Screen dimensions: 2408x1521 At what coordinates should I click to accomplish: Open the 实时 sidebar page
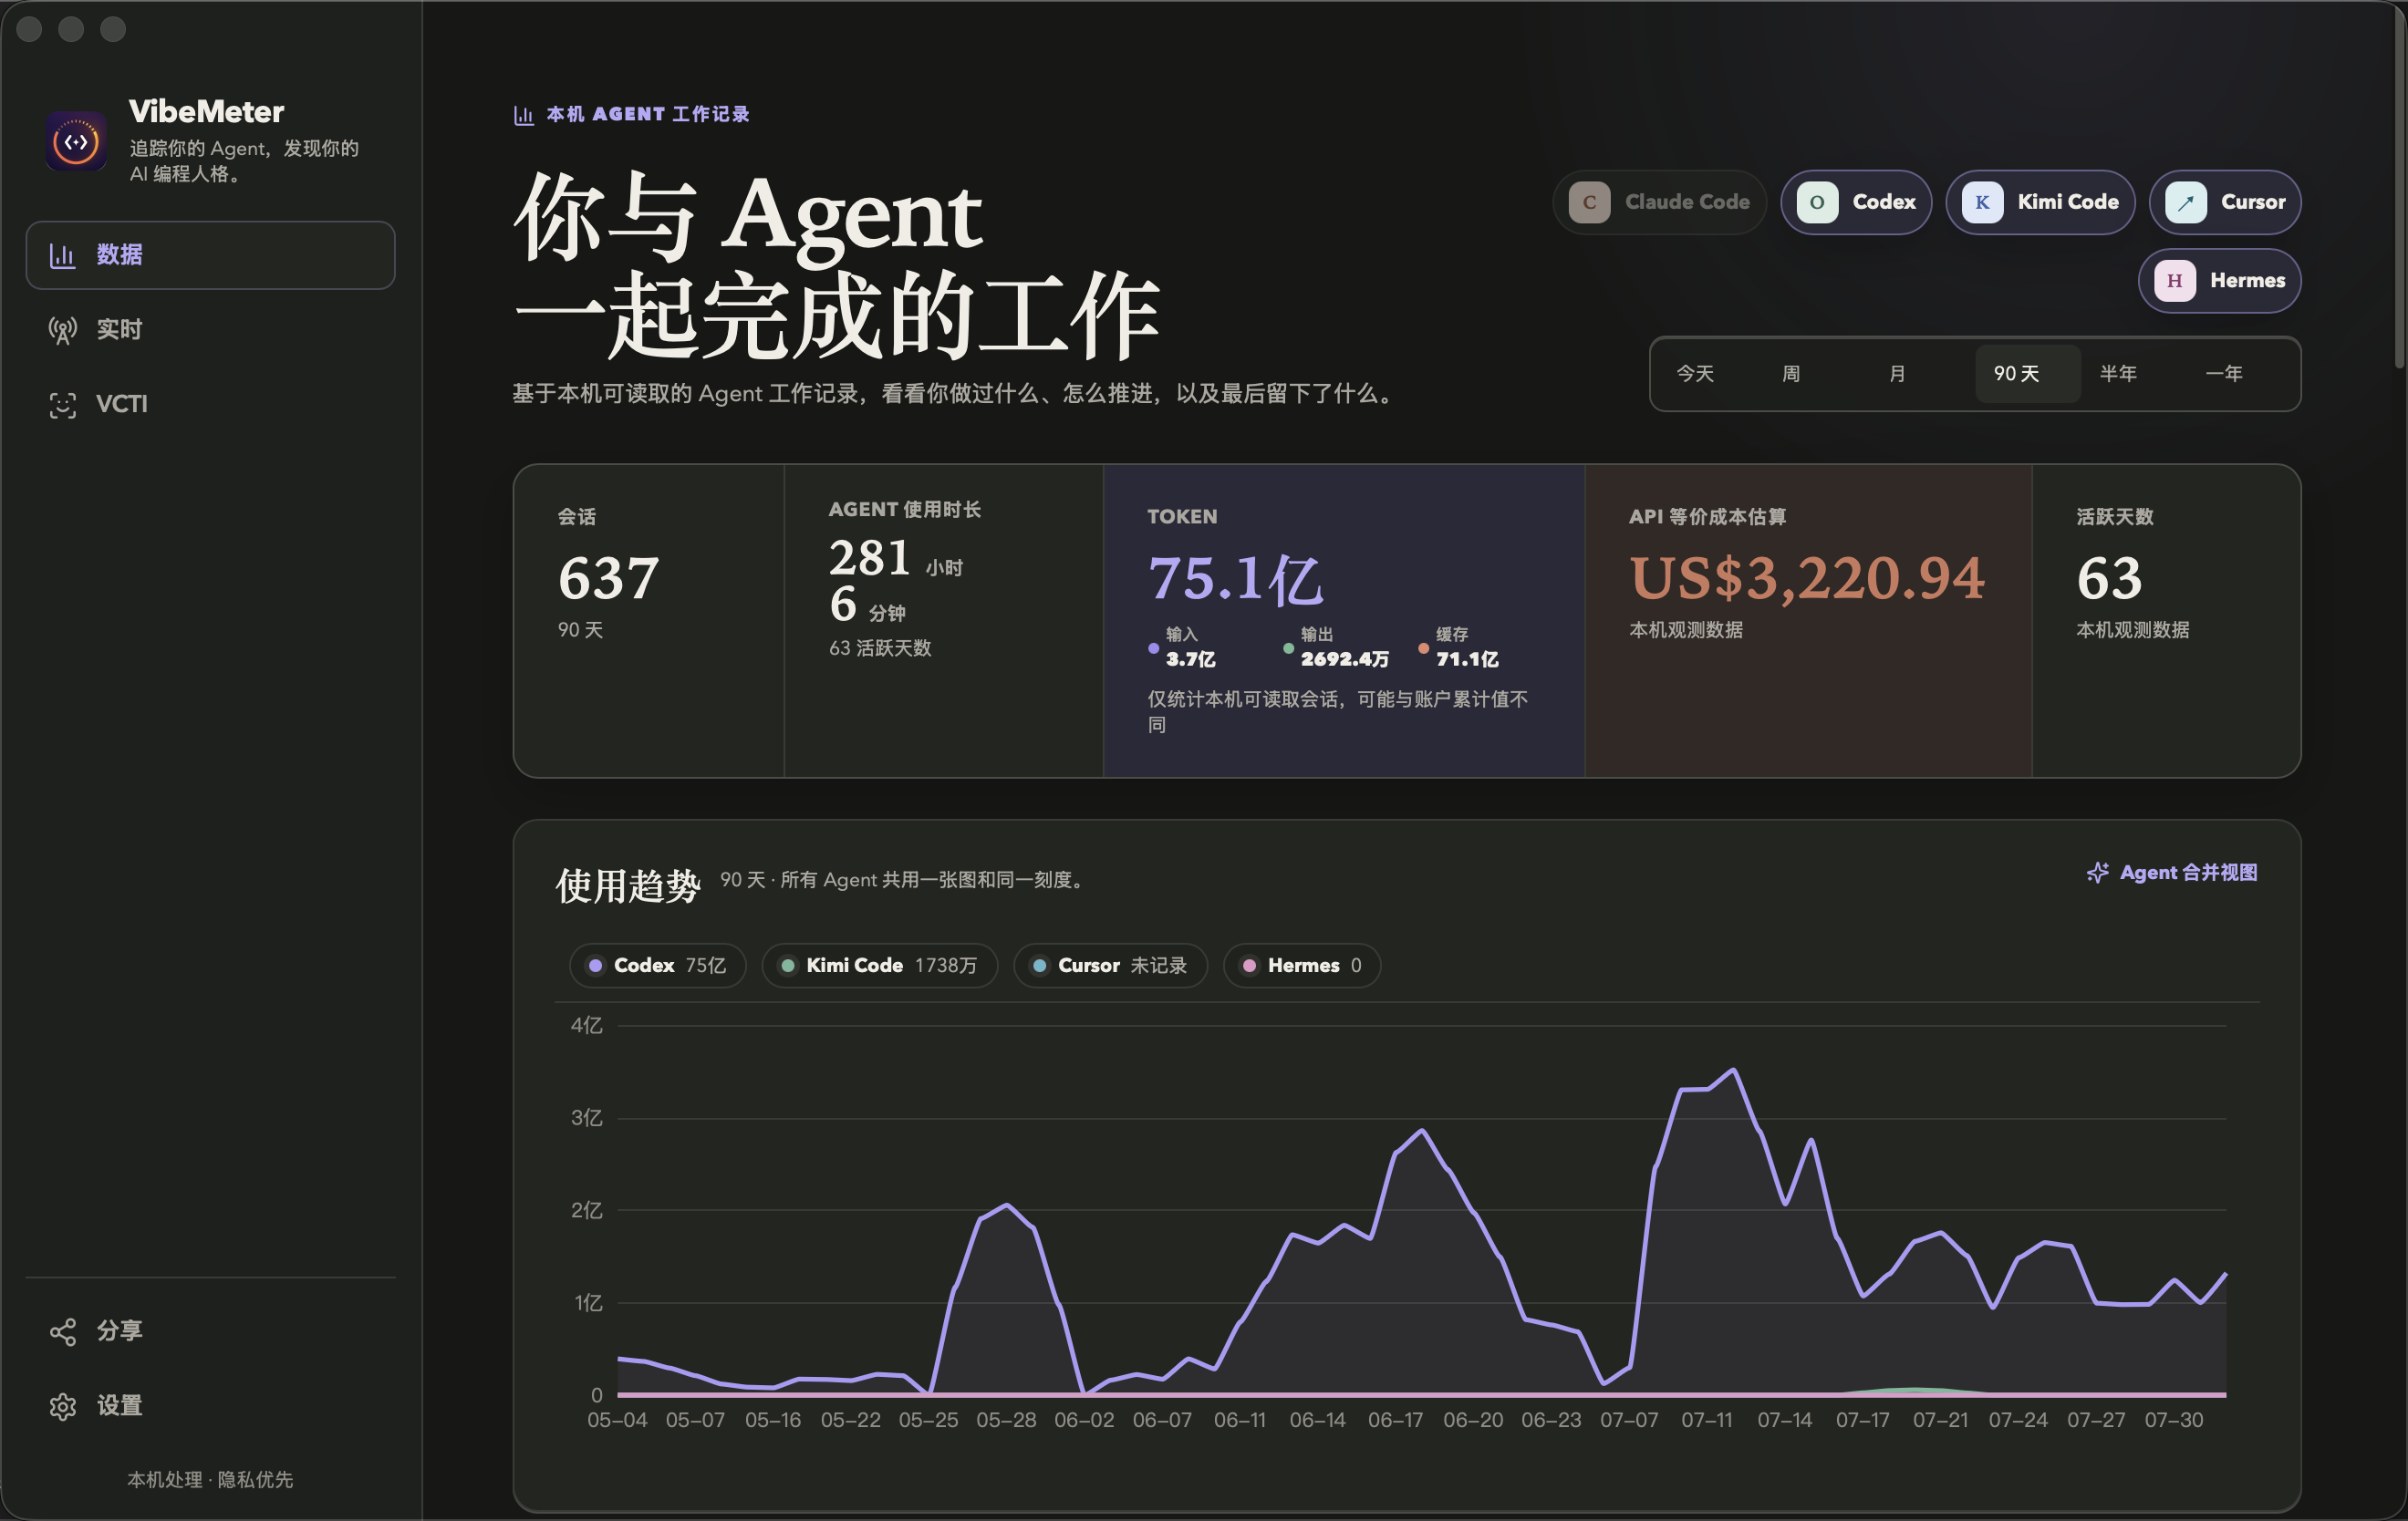coord(210,330)
